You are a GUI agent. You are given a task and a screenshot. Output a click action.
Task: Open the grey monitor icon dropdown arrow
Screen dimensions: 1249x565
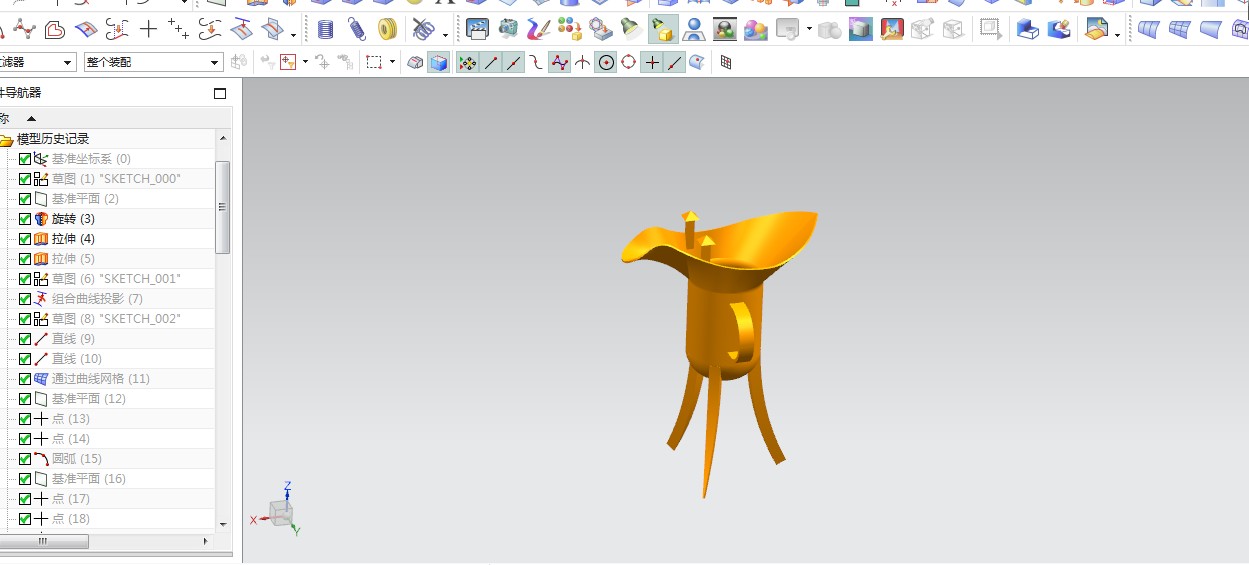click(x=809, y=31)
